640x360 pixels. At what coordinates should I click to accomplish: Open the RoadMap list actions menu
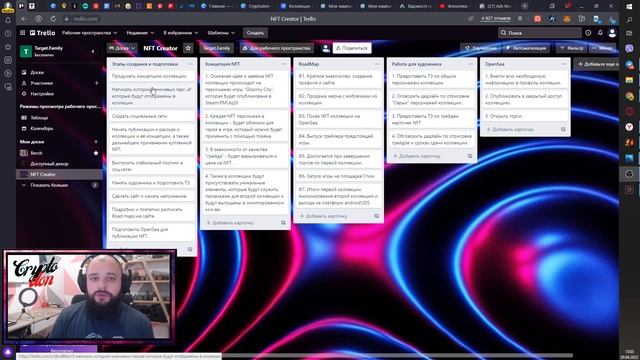click(377, 64)
